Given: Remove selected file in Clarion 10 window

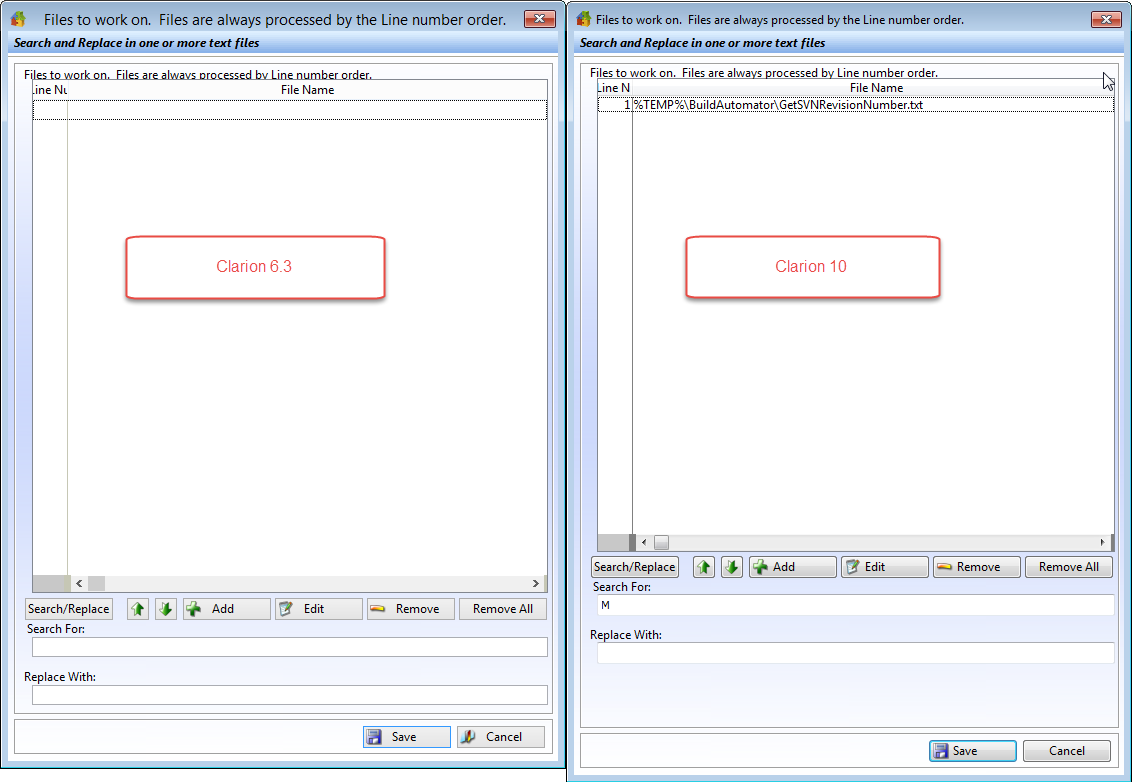Looking at the screenshot, I should 977,567.
